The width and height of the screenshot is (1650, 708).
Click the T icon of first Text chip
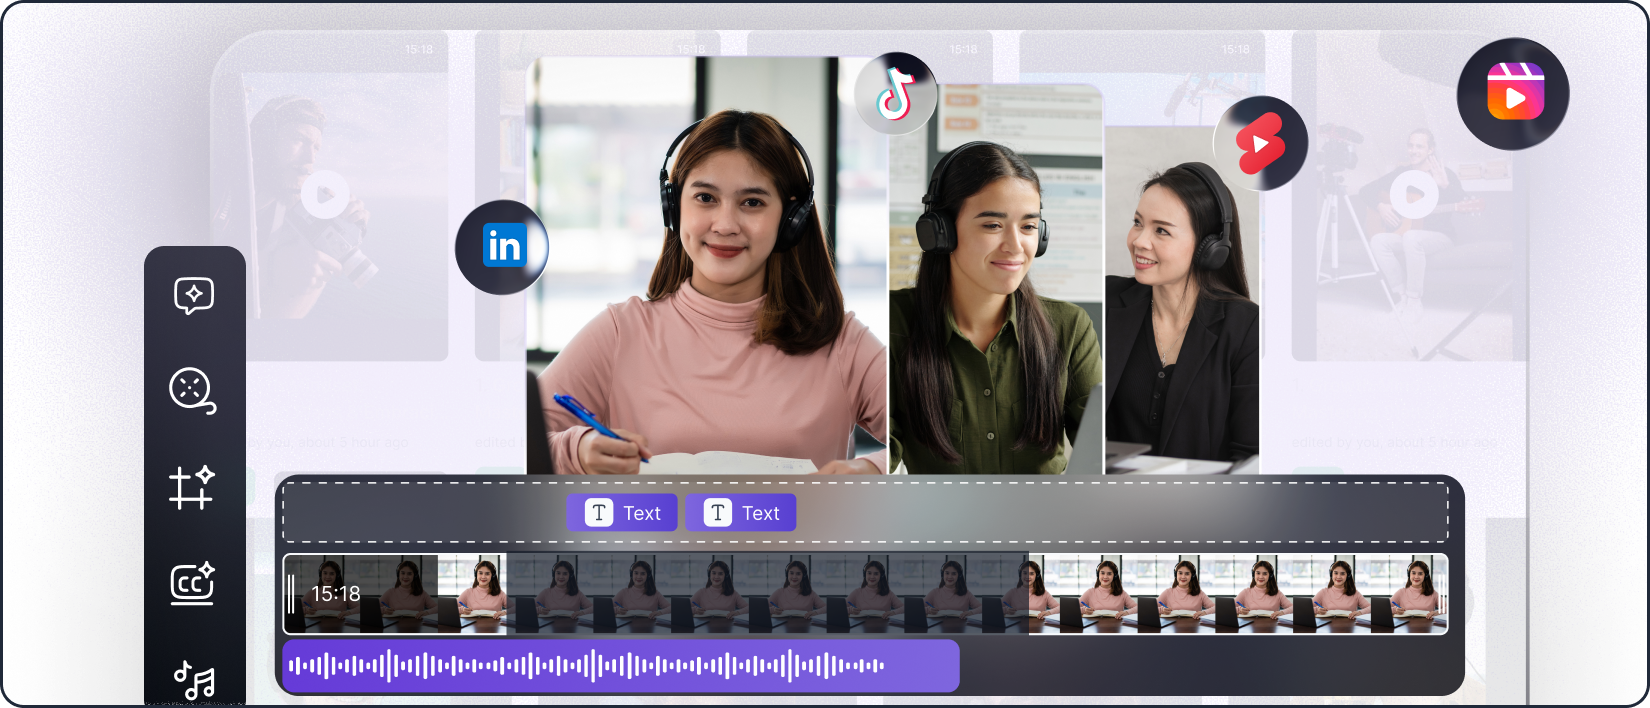coord(599,513)
